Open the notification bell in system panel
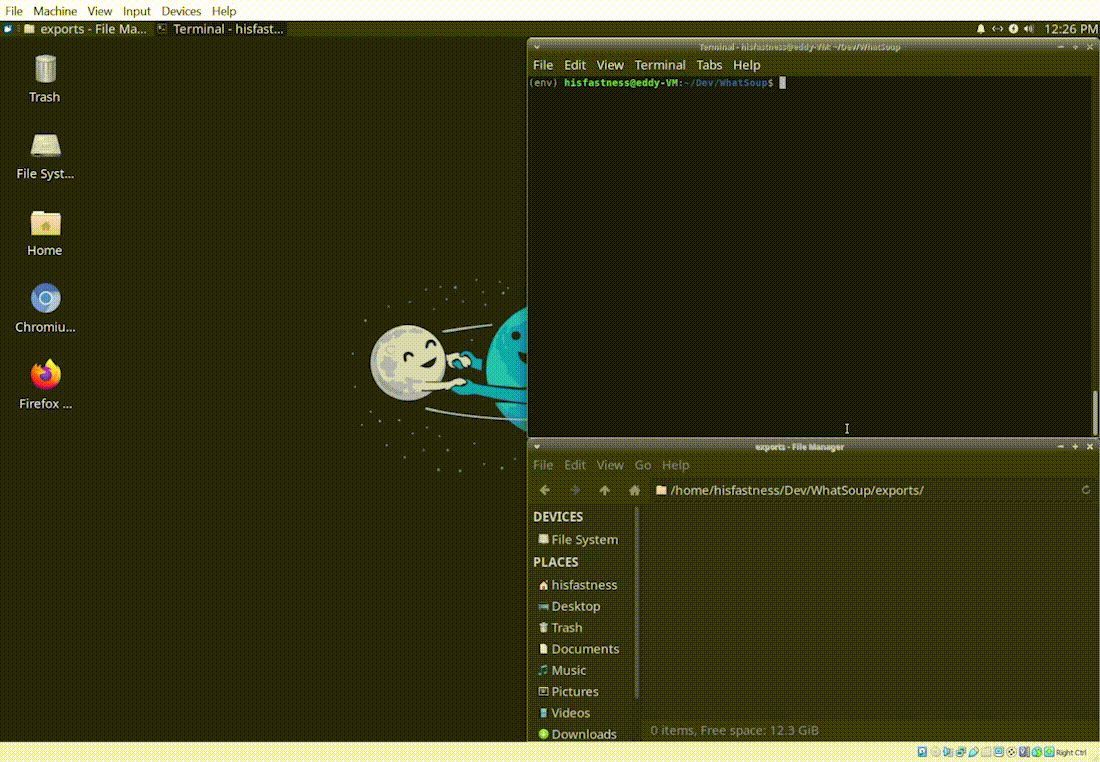The image size is (1100, 762). coord(981,29)
